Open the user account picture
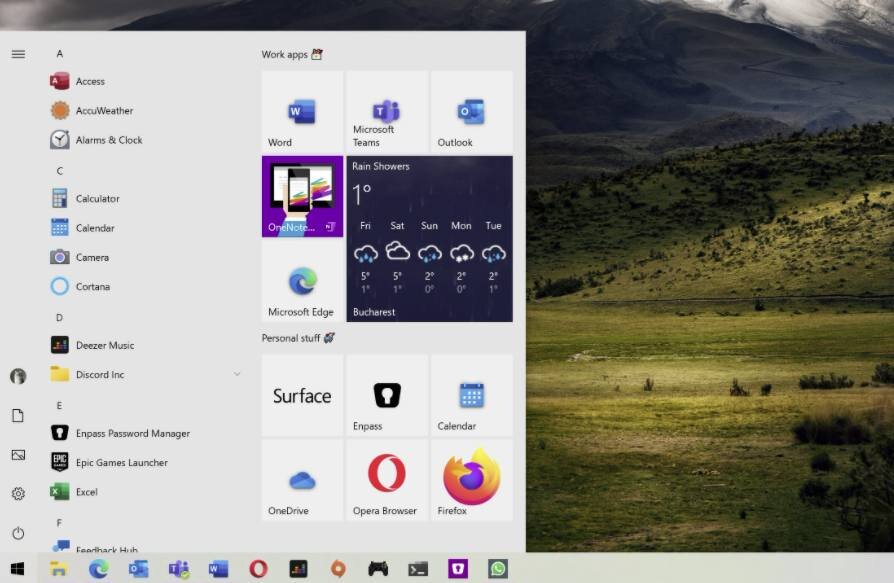 [18, 376]
